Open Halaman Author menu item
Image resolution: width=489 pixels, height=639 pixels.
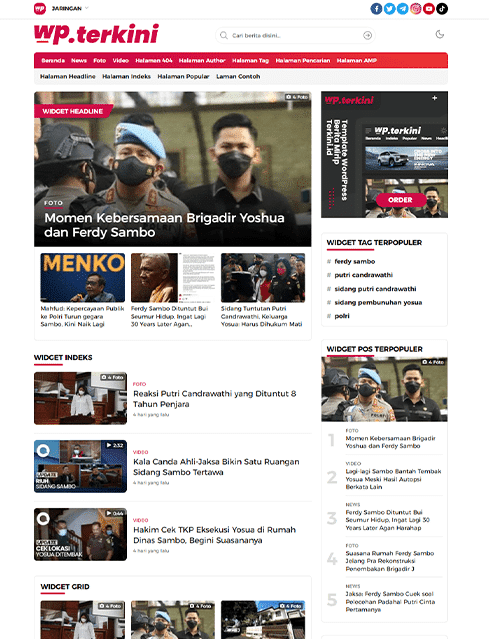point(202,60)
